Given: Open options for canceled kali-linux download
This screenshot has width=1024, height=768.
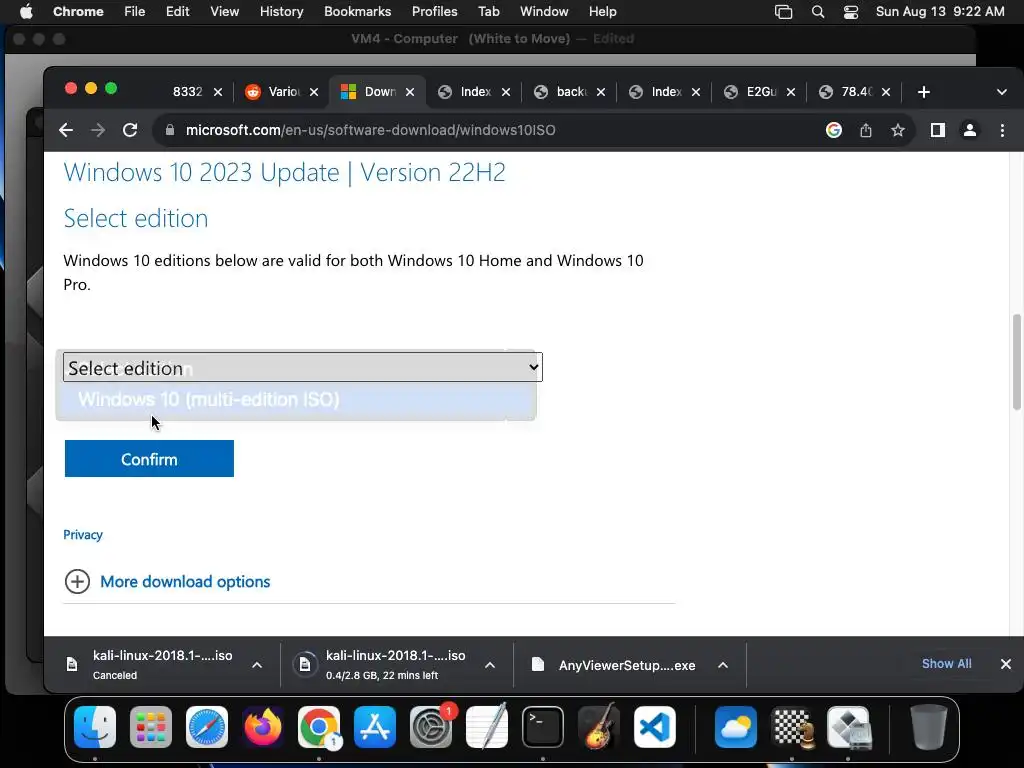Looking at the screenshot, I should point(257,665).
